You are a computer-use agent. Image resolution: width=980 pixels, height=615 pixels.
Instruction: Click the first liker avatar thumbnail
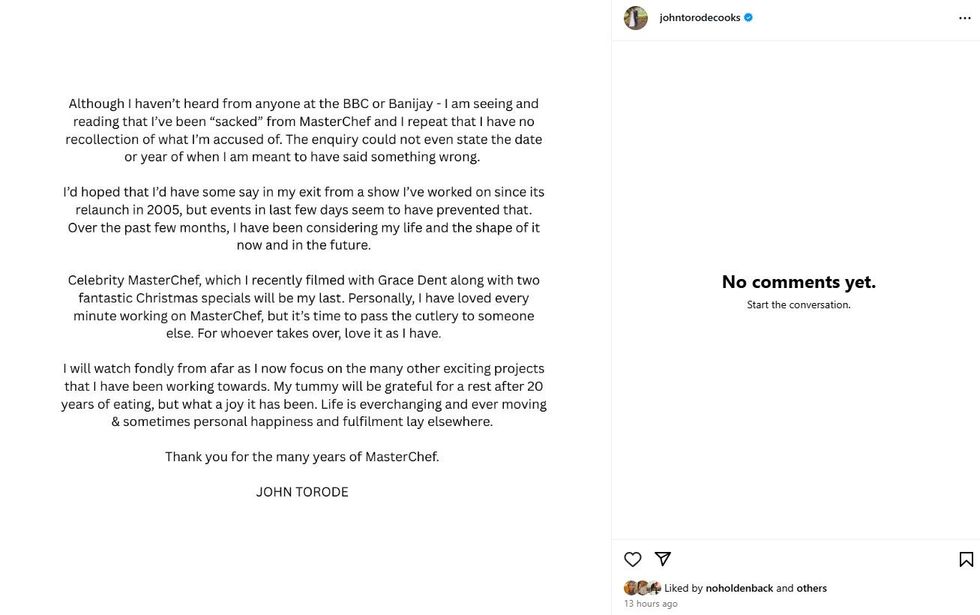click(x=630, y=588)
